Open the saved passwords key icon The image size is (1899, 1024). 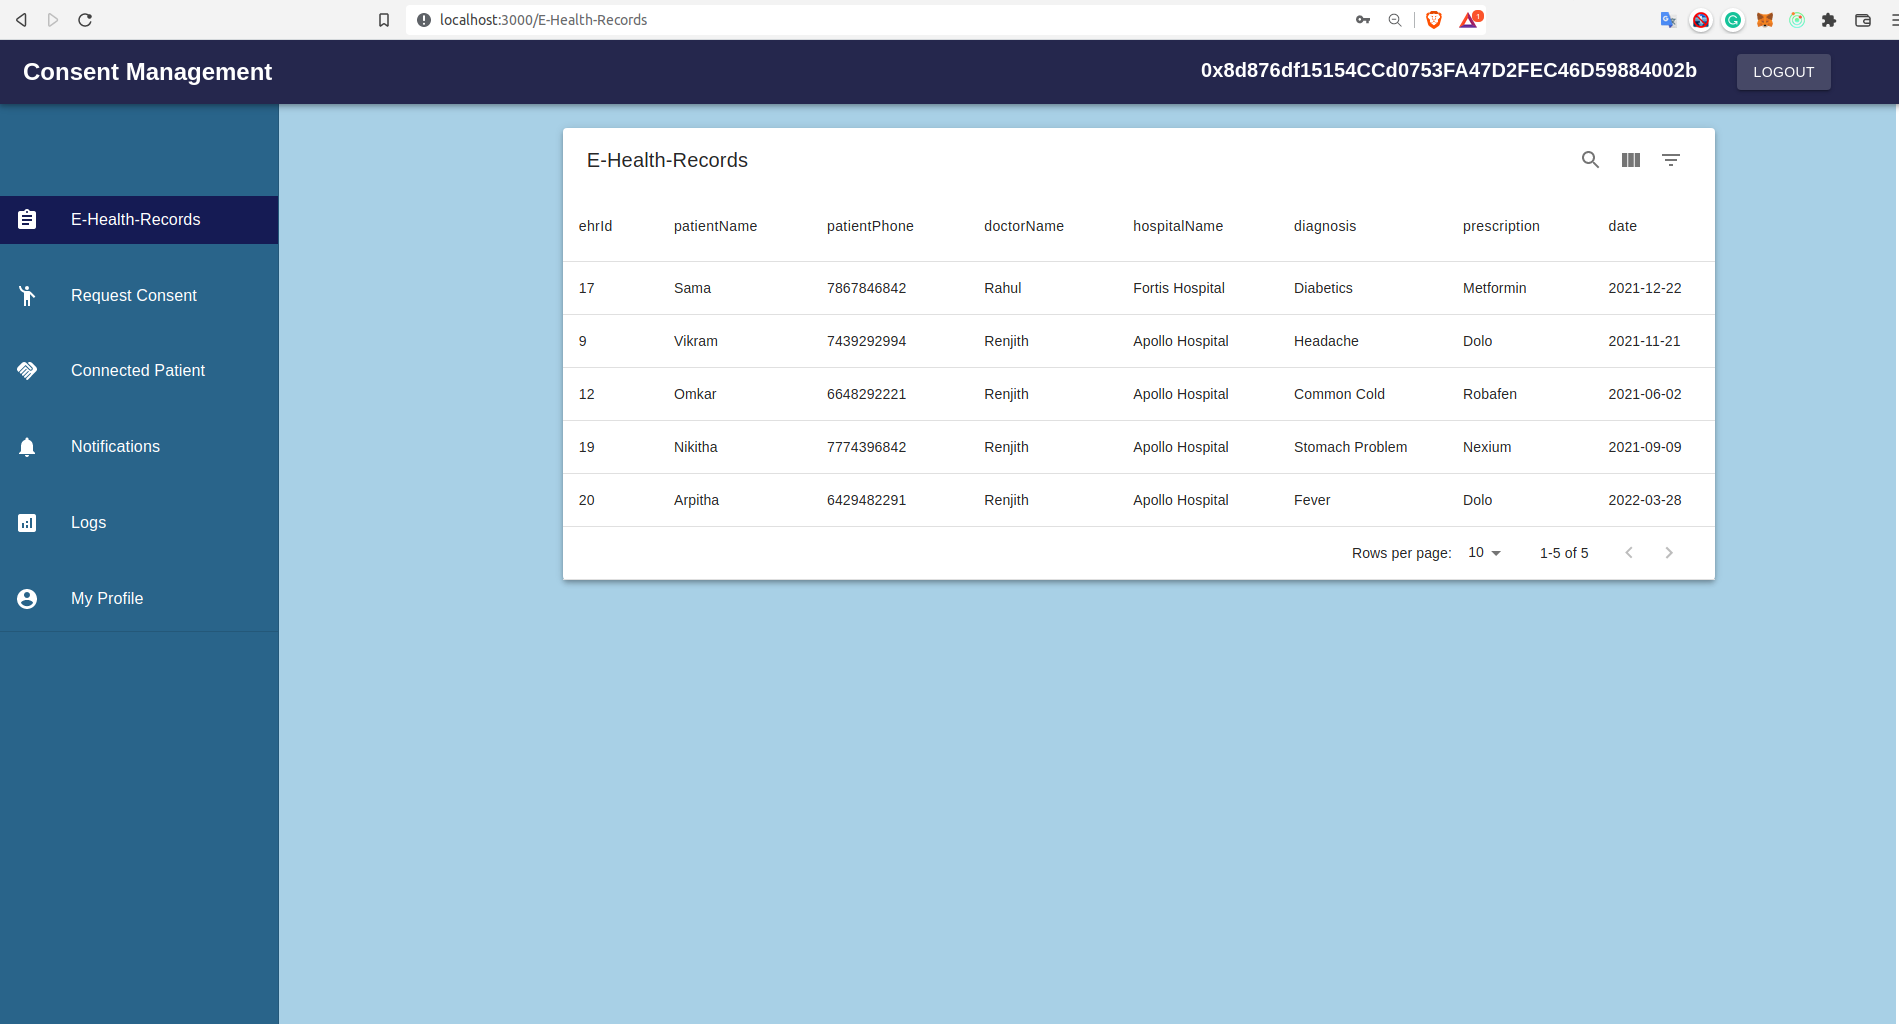1363,20
